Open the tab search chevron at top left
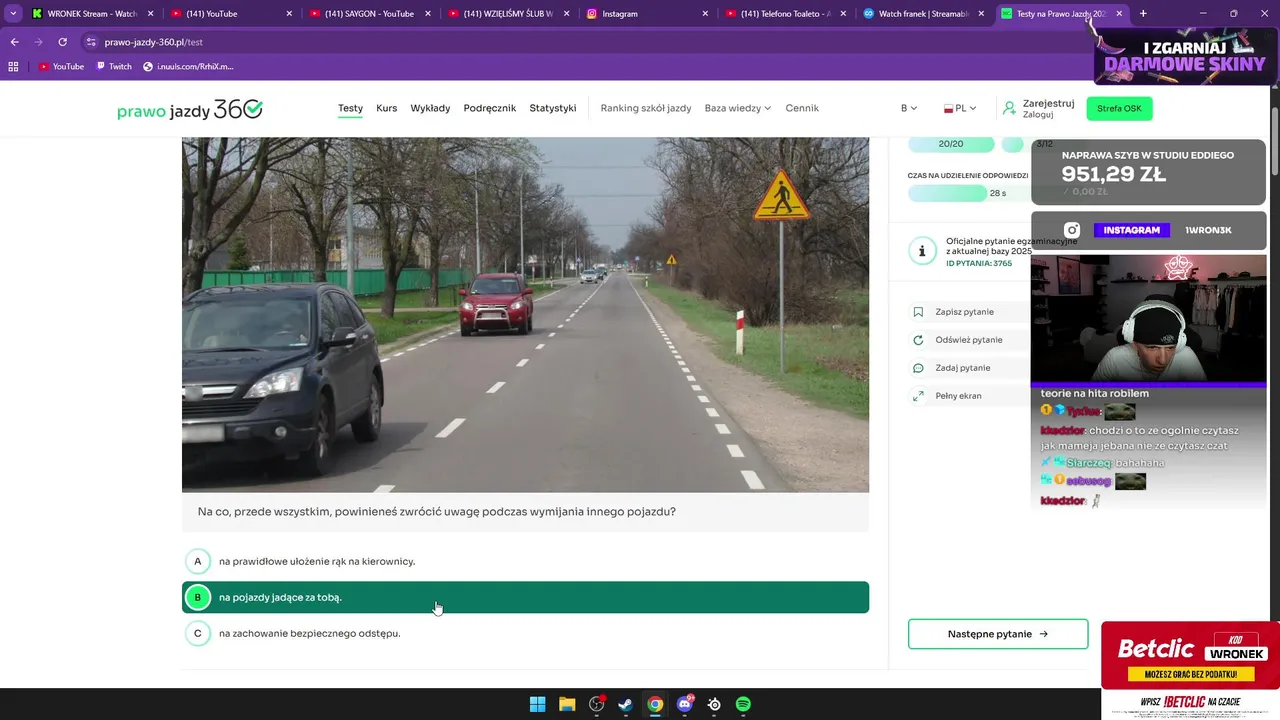Image resolution: width=1280 pixels, height=720 pixels. click(x=13, y=13)
